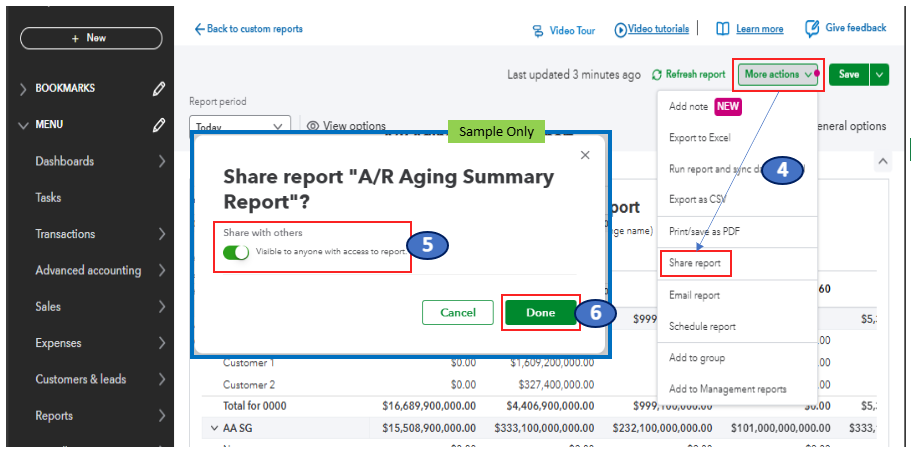Image resolution: width=911 pixels, height=450 pixels.
Task: Choose Export to Excel
Action: (x=700, y=138)
